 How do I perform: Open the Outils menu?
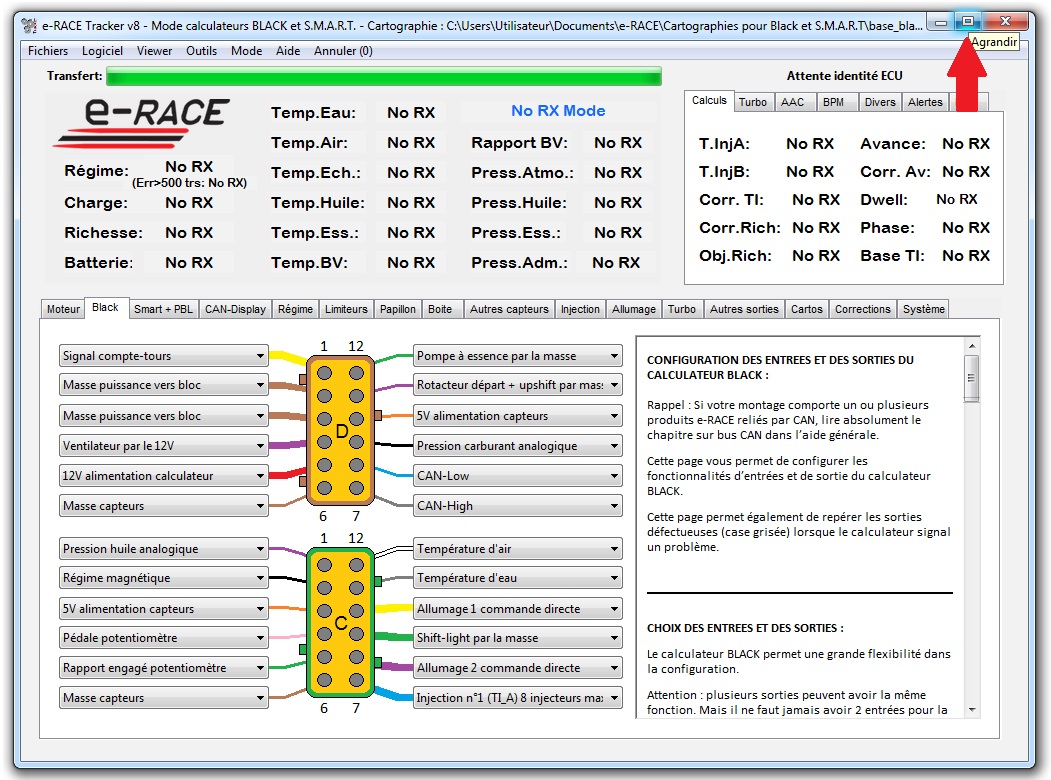click(201, 51)
